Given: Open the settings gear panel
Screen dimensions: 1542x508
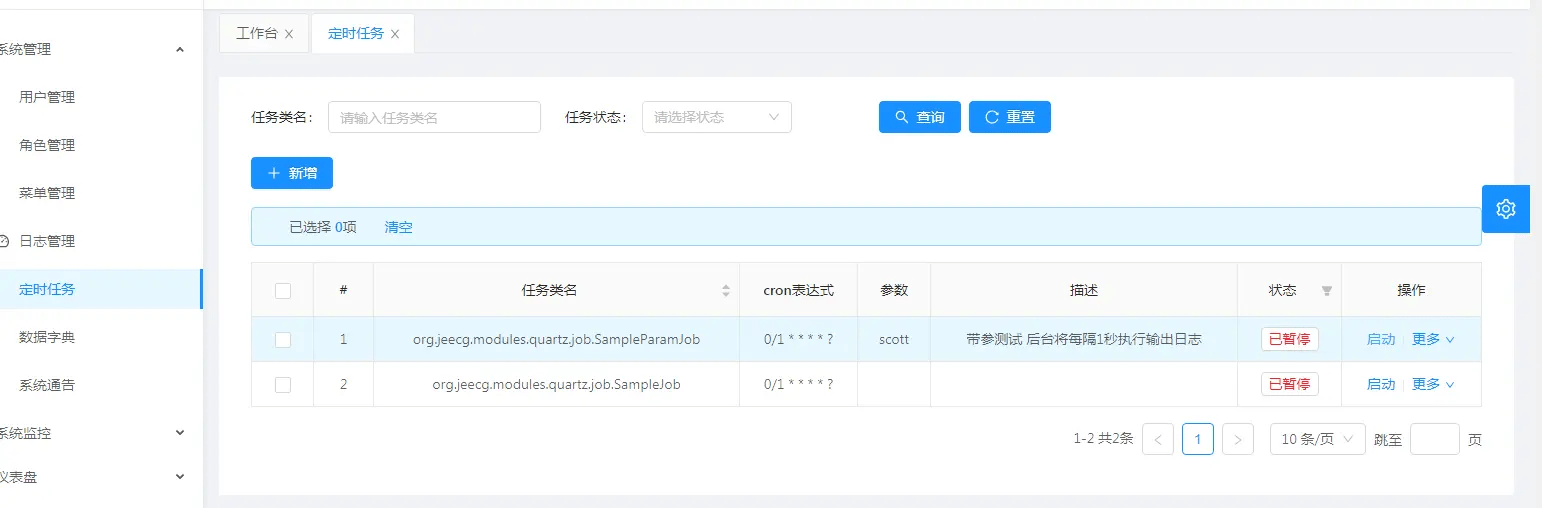Looking at the screenshot, I should pos(1505,209).
